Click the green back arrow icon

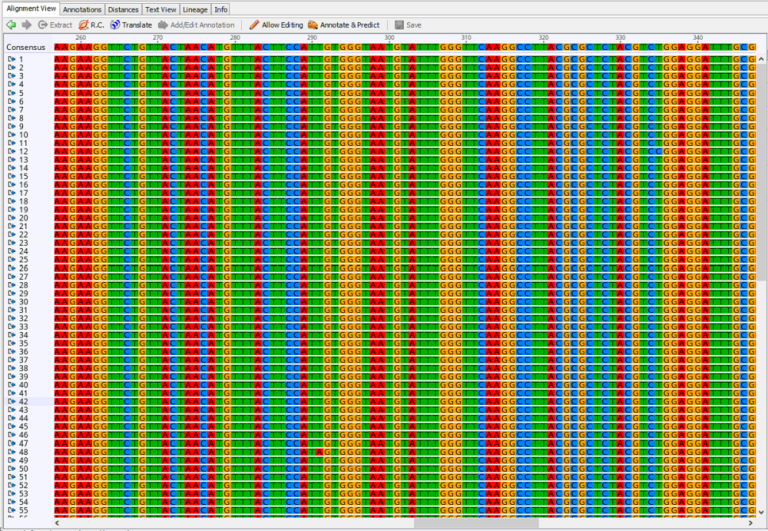click(11, 24)
